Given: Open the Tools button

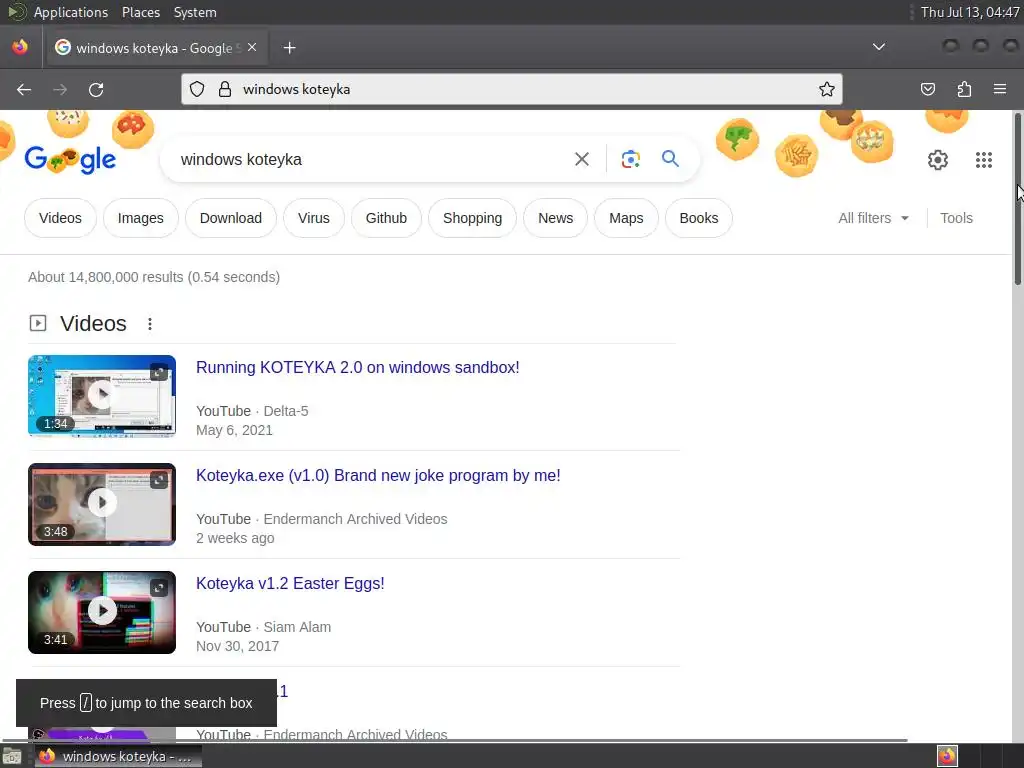Looking at the screenshot, I should coord(956,218).
